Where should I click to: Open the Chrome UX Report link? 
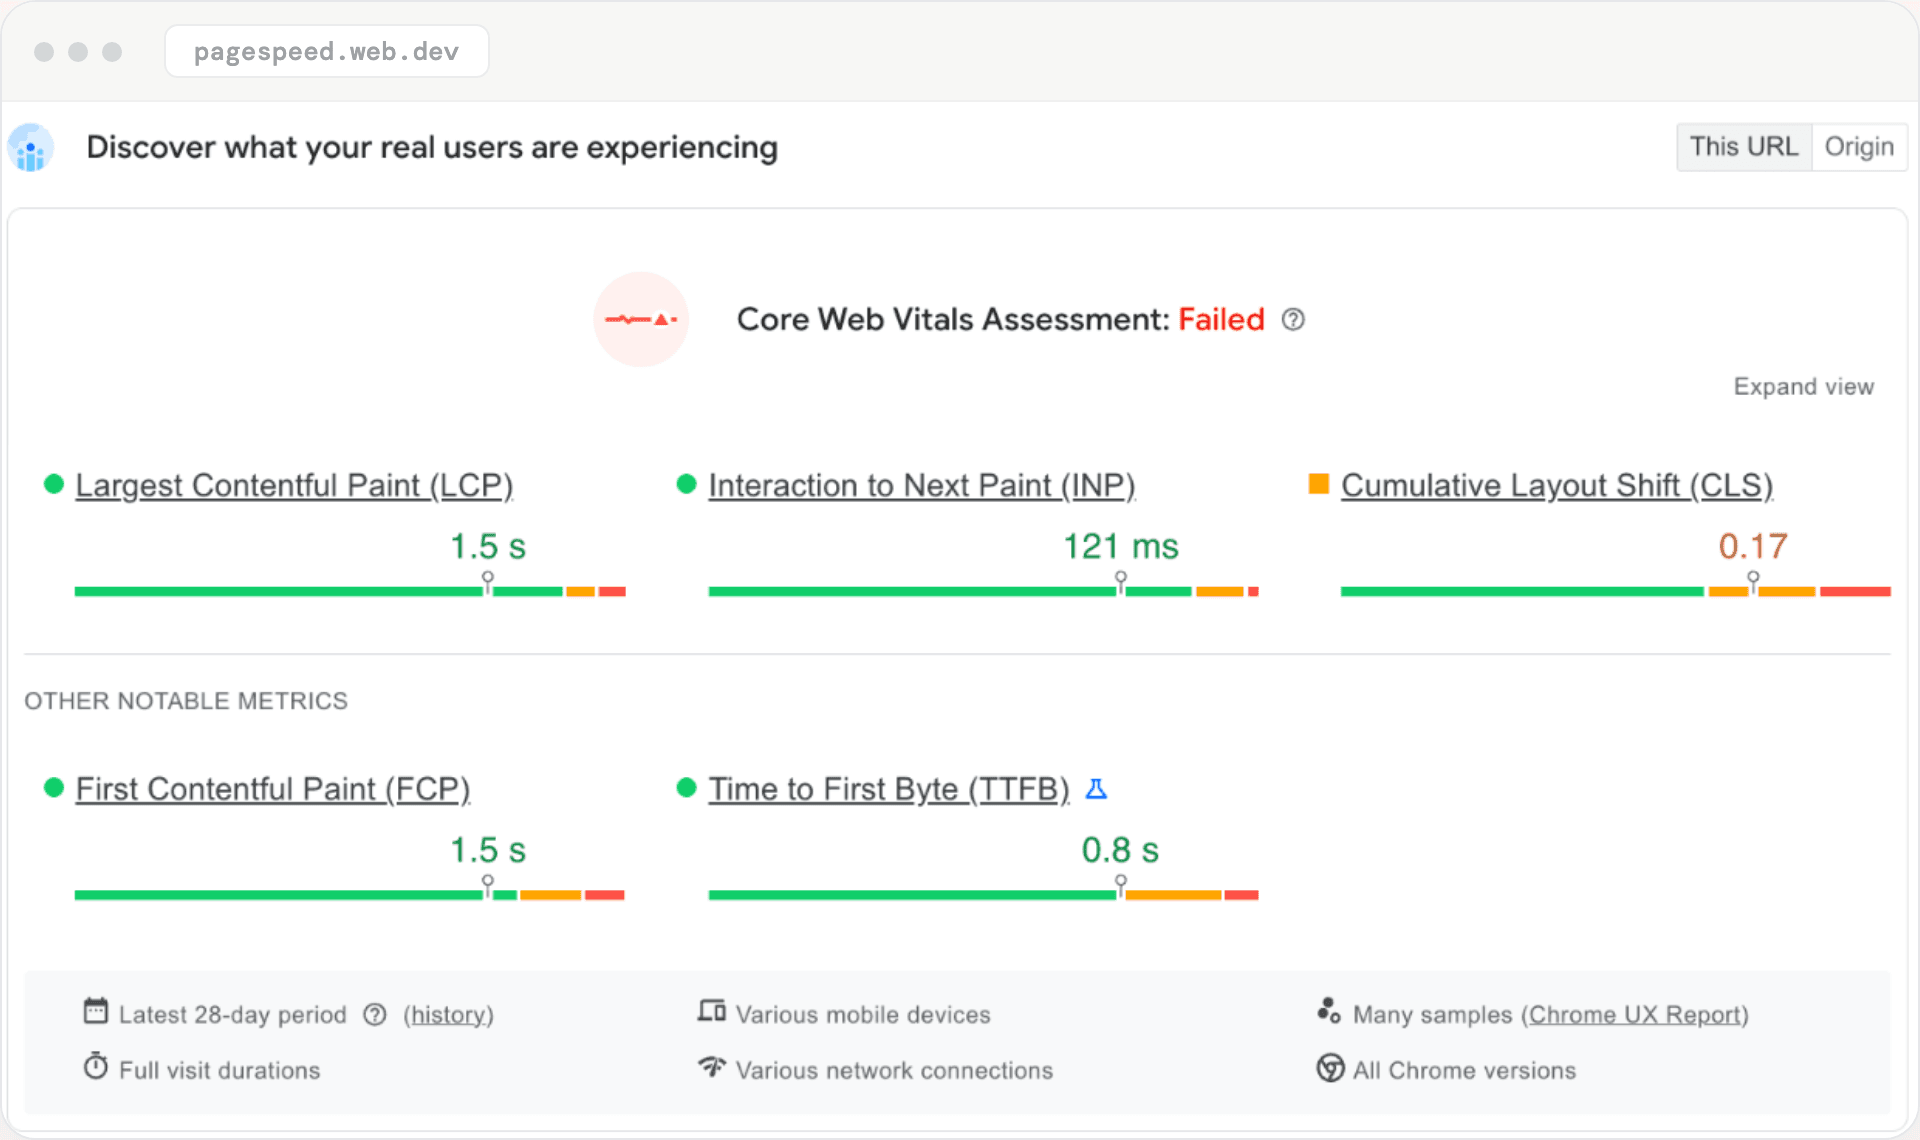tap(1635, 1015)
